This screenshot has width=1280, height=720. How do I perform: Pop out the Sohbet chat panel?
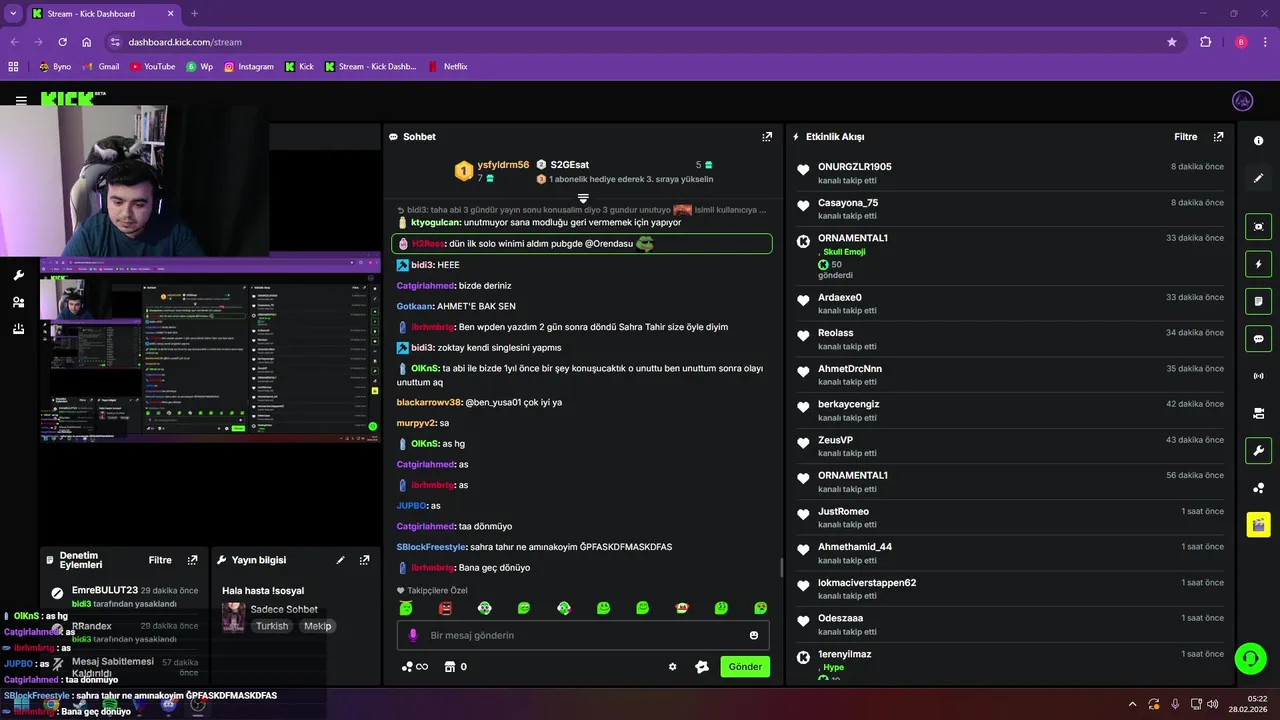tap(767, 137)
